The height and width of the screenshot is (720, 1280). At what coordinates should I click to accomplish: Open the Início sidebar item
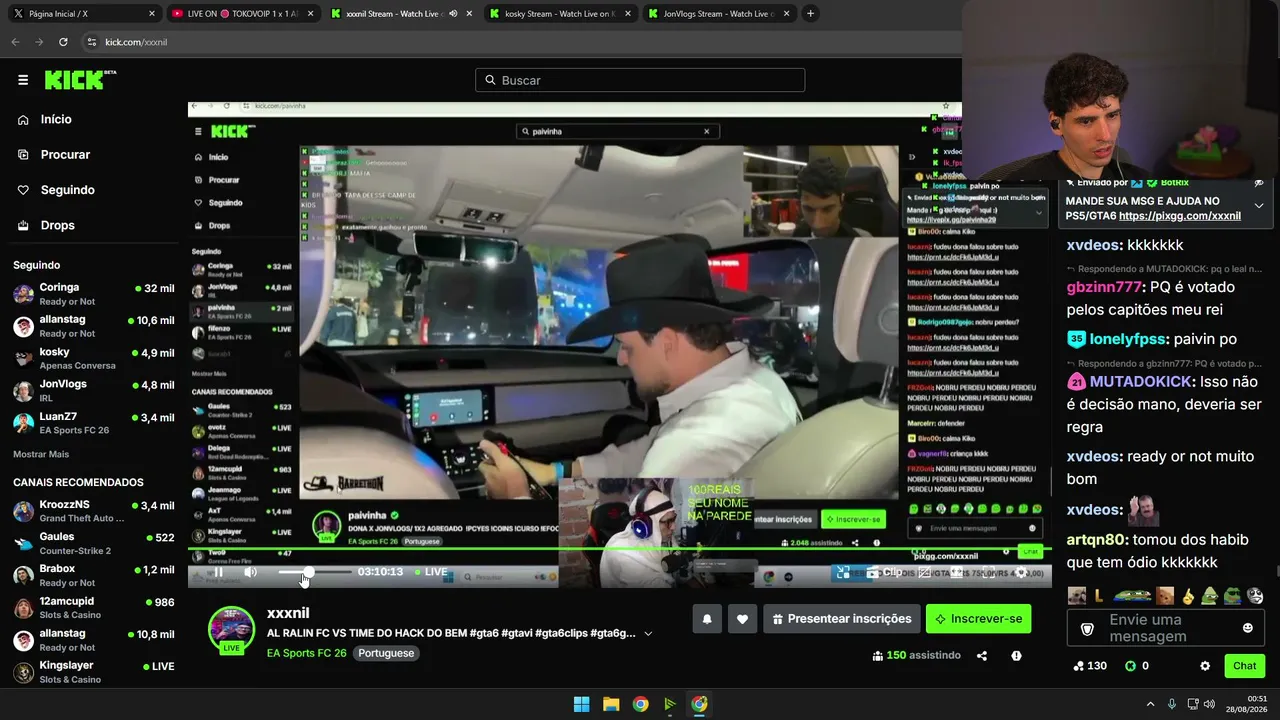point(56,119)
